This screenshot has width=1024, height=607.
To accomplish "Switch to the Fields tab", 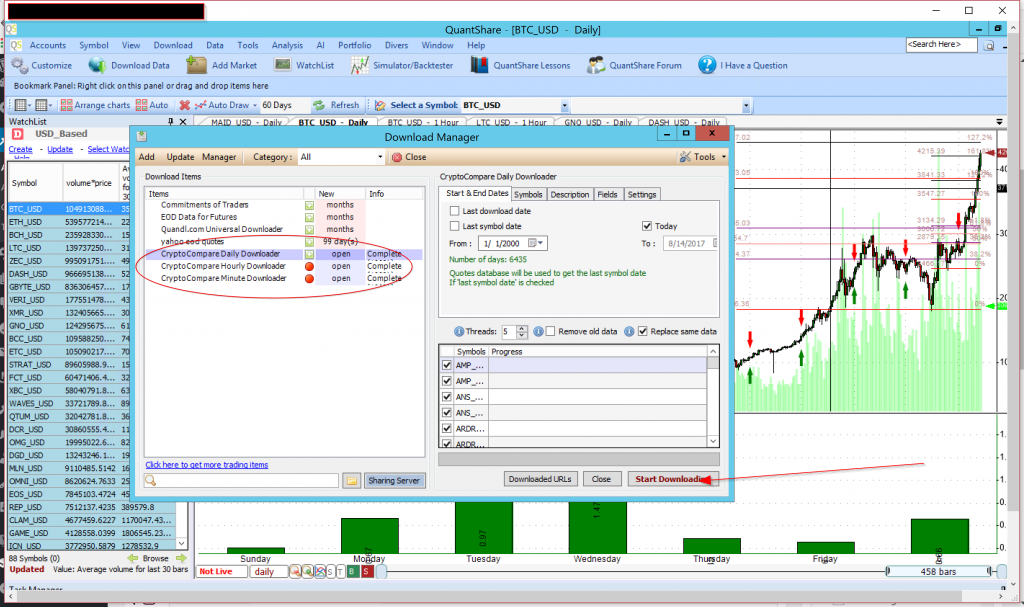I will click(x=607, y=195).
